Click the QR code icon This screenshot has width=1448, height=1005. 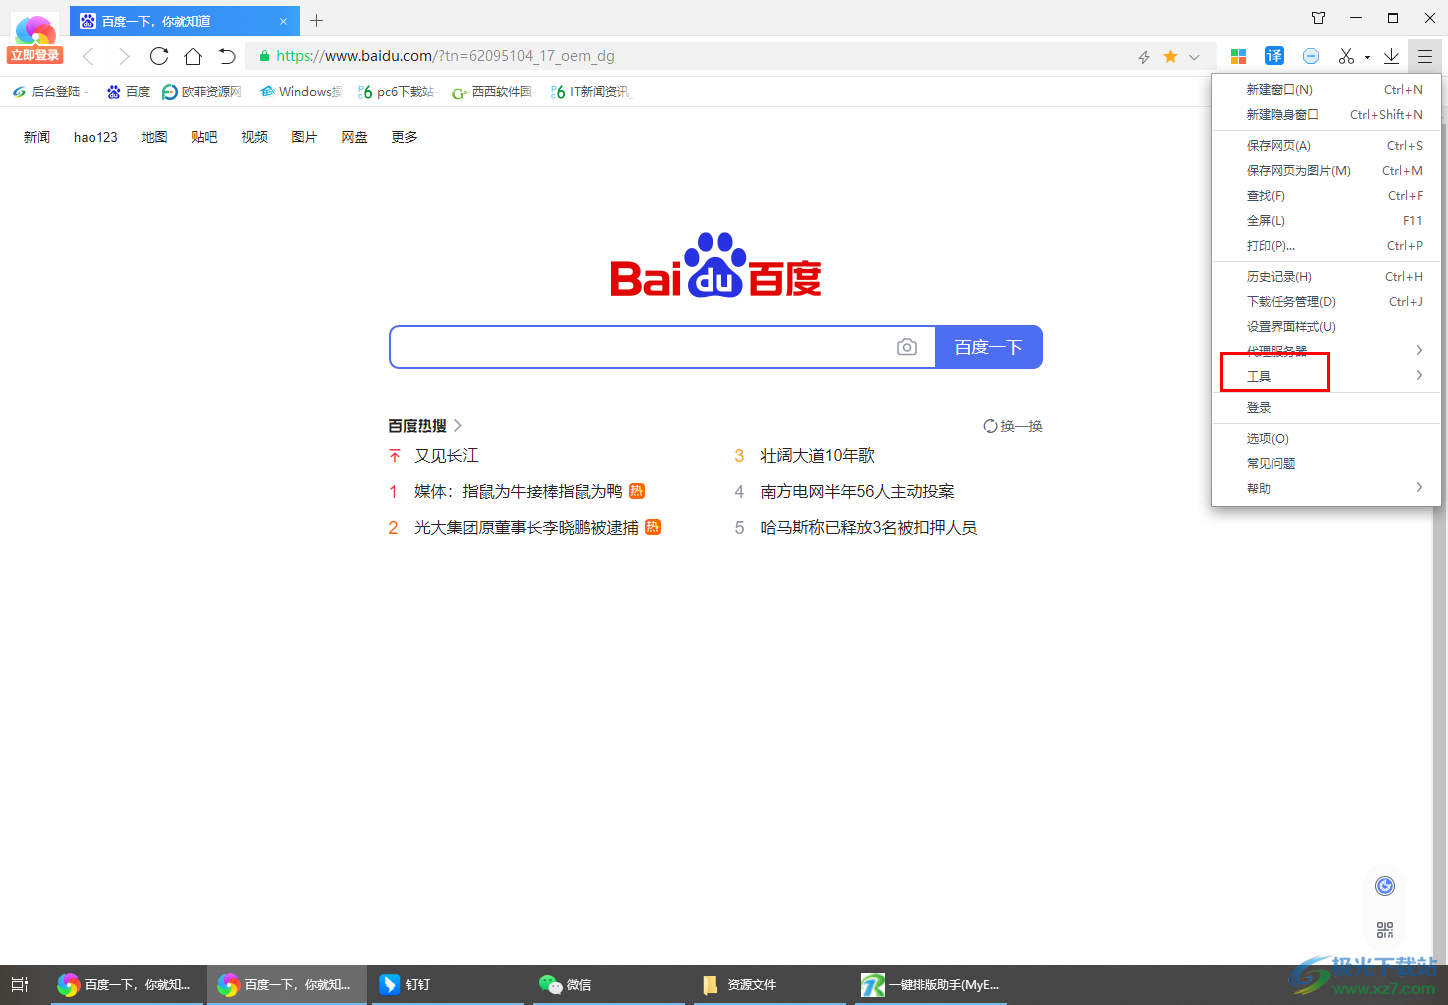point(1385,930)
